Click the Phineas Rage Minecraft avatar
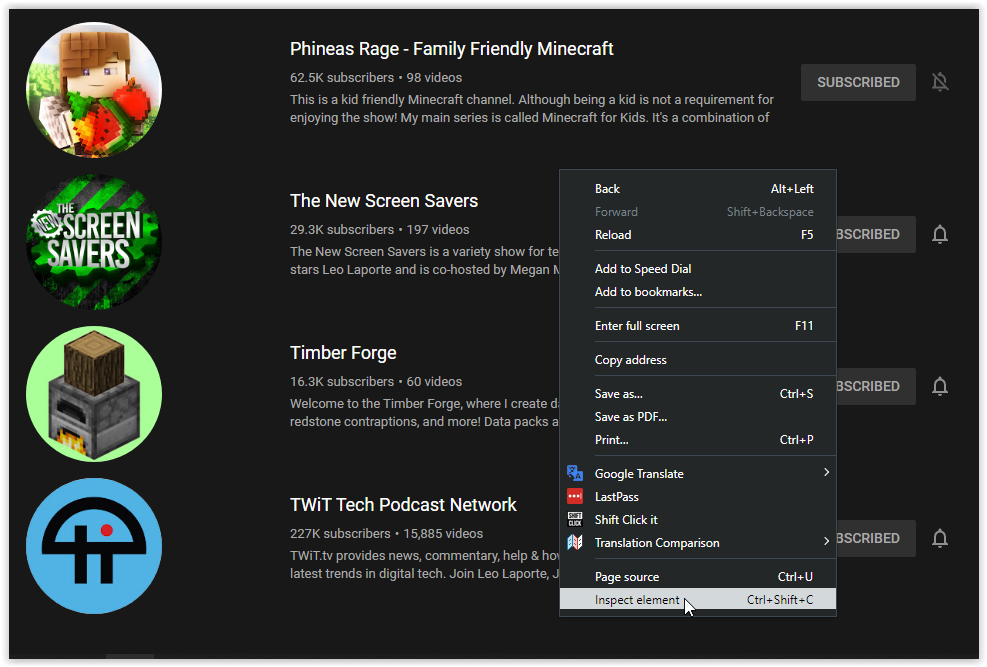 93,90
